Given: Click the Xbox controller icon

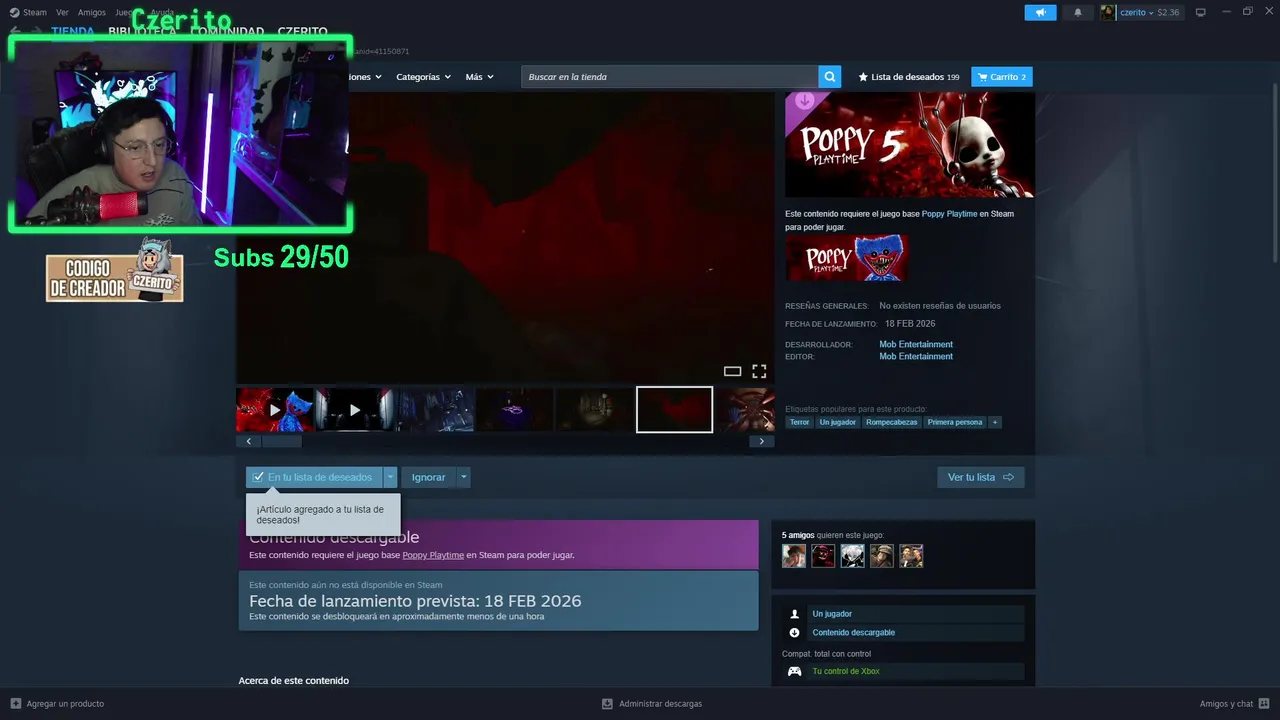Looking at the screenshot, I should [794, 671].
